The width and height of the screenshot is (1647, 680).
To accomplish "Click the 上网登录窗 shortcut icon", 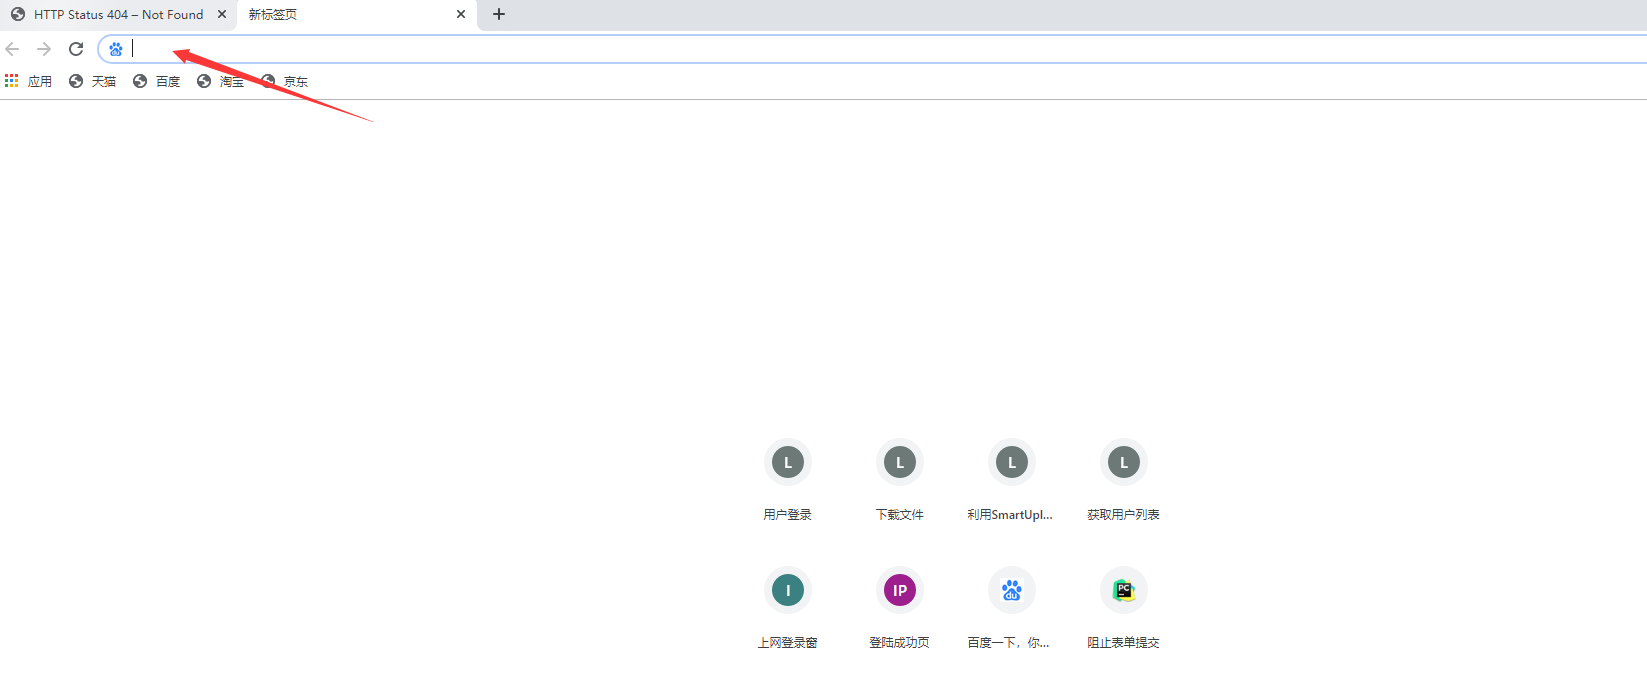I will pyautogui.click(x=788, y=590).
